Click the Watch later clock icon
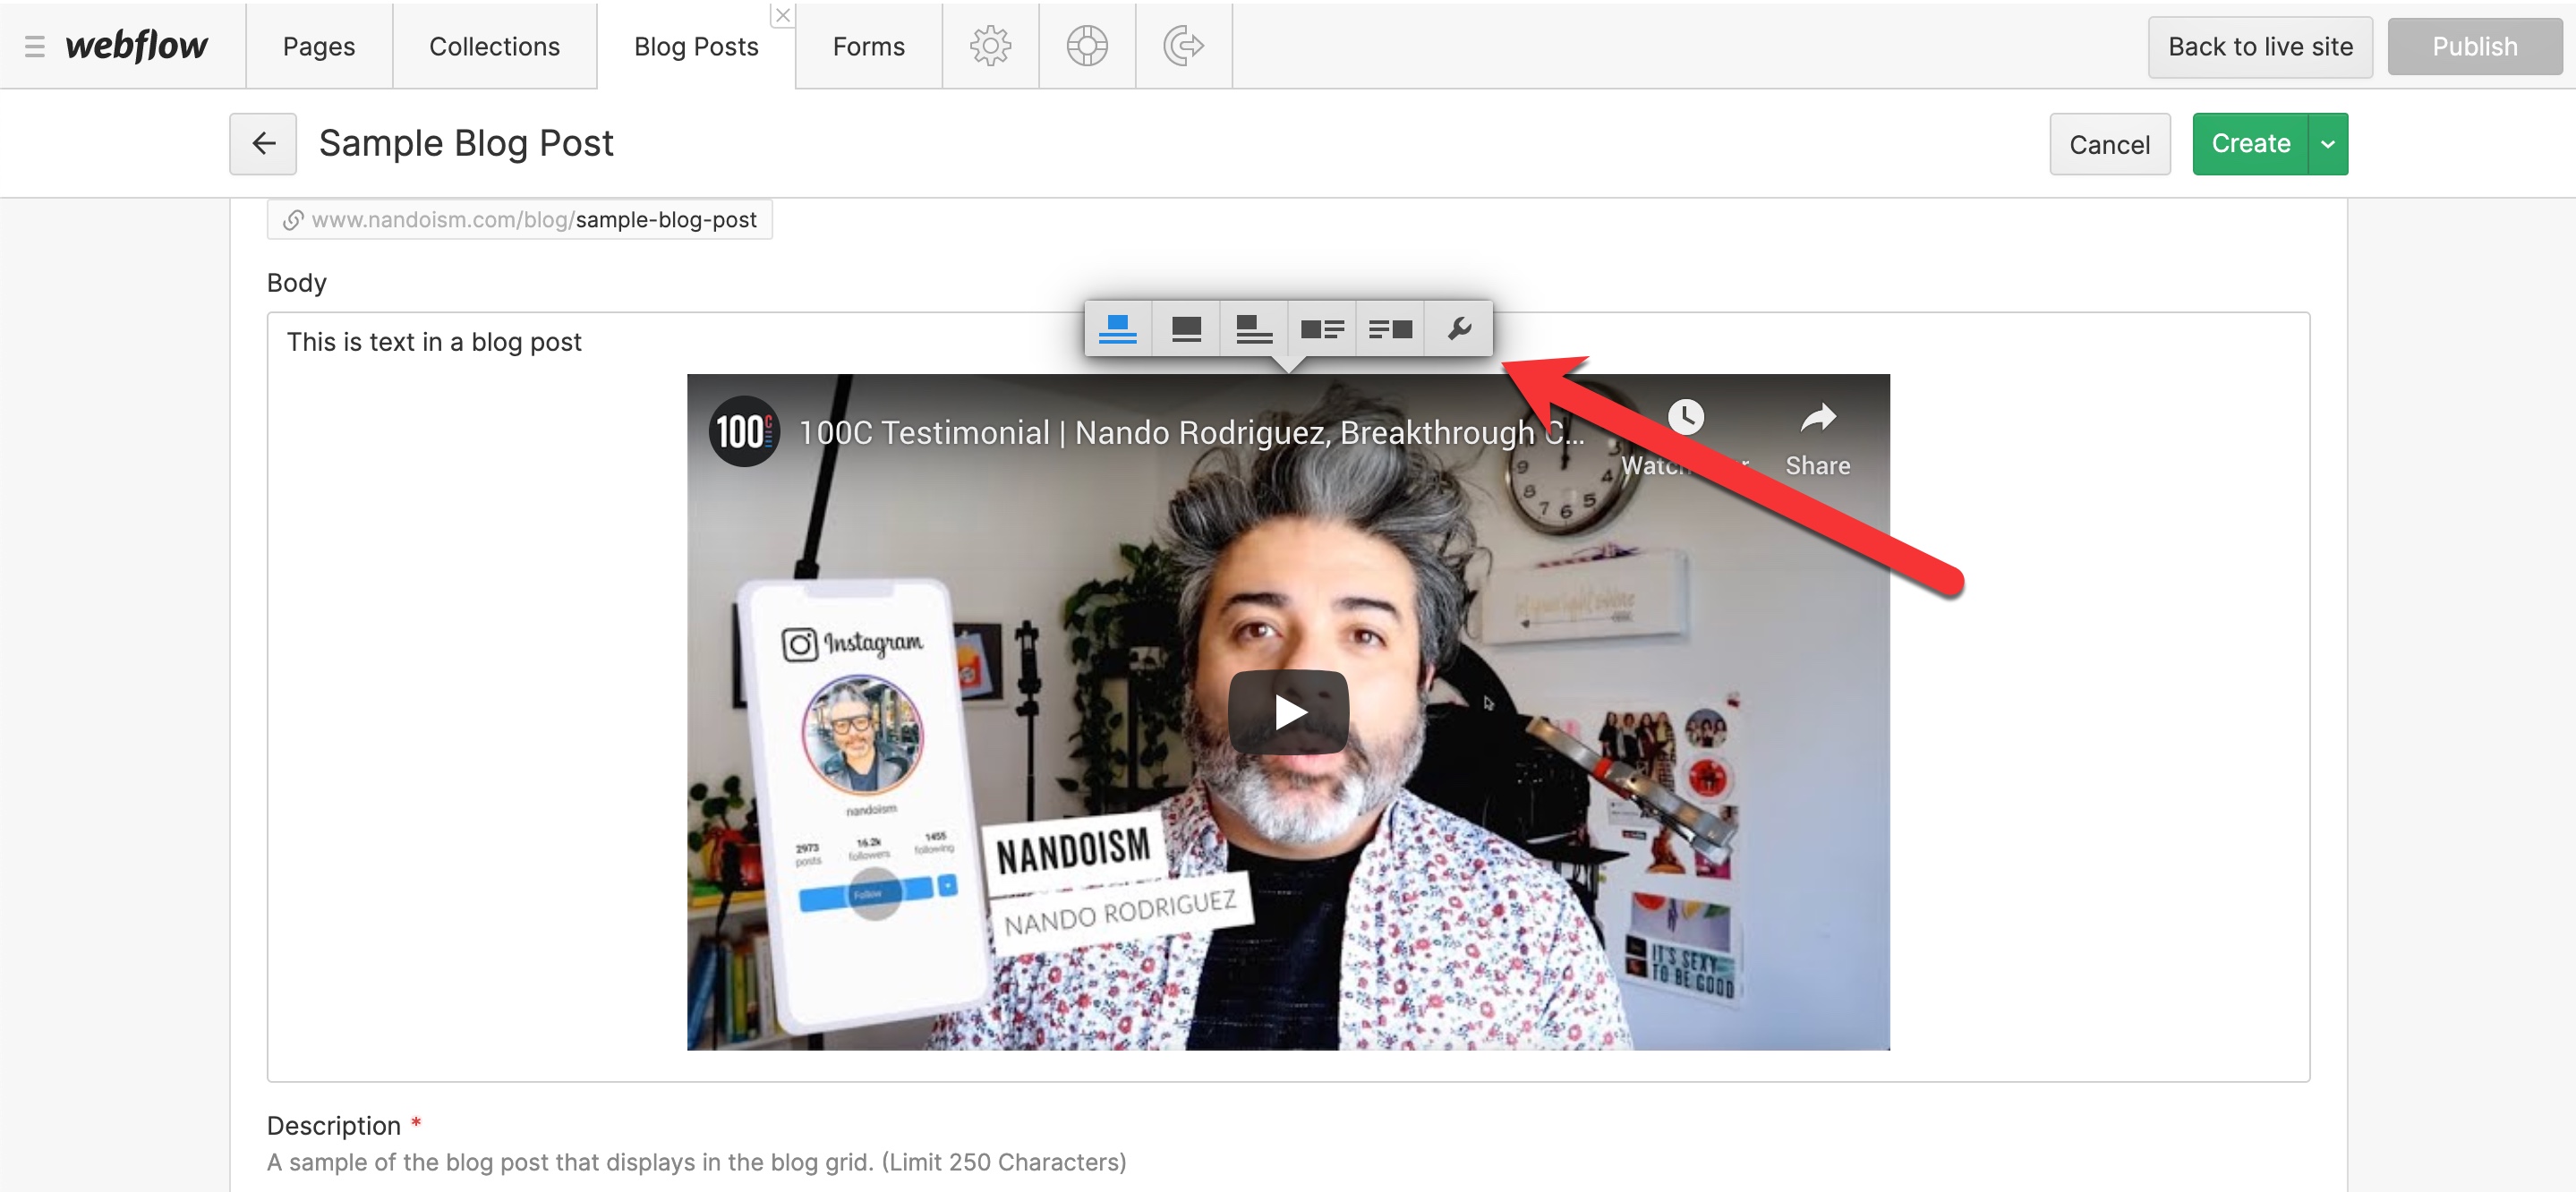The width and height of the screenshot is (2576, 1192). [1685, 418]
